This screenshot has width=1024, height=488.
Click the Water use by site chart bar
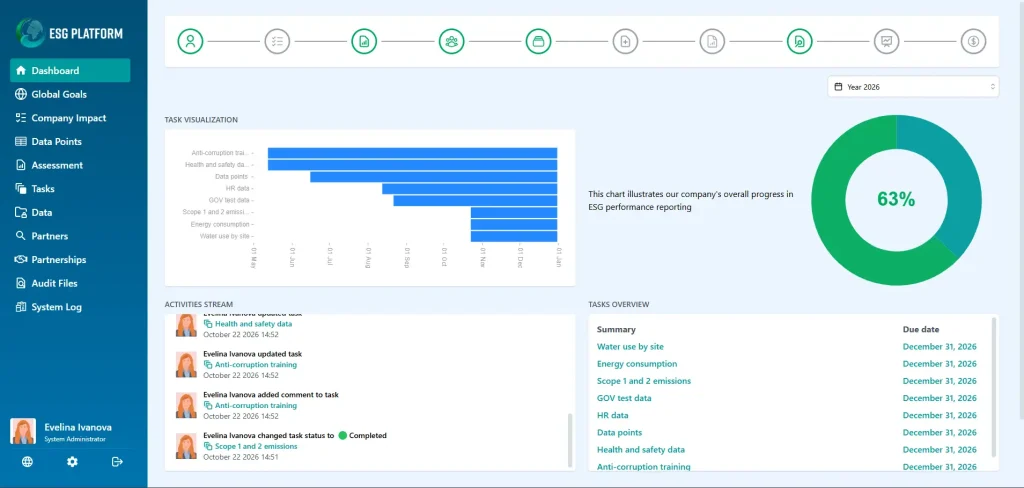tap(514, 236)
